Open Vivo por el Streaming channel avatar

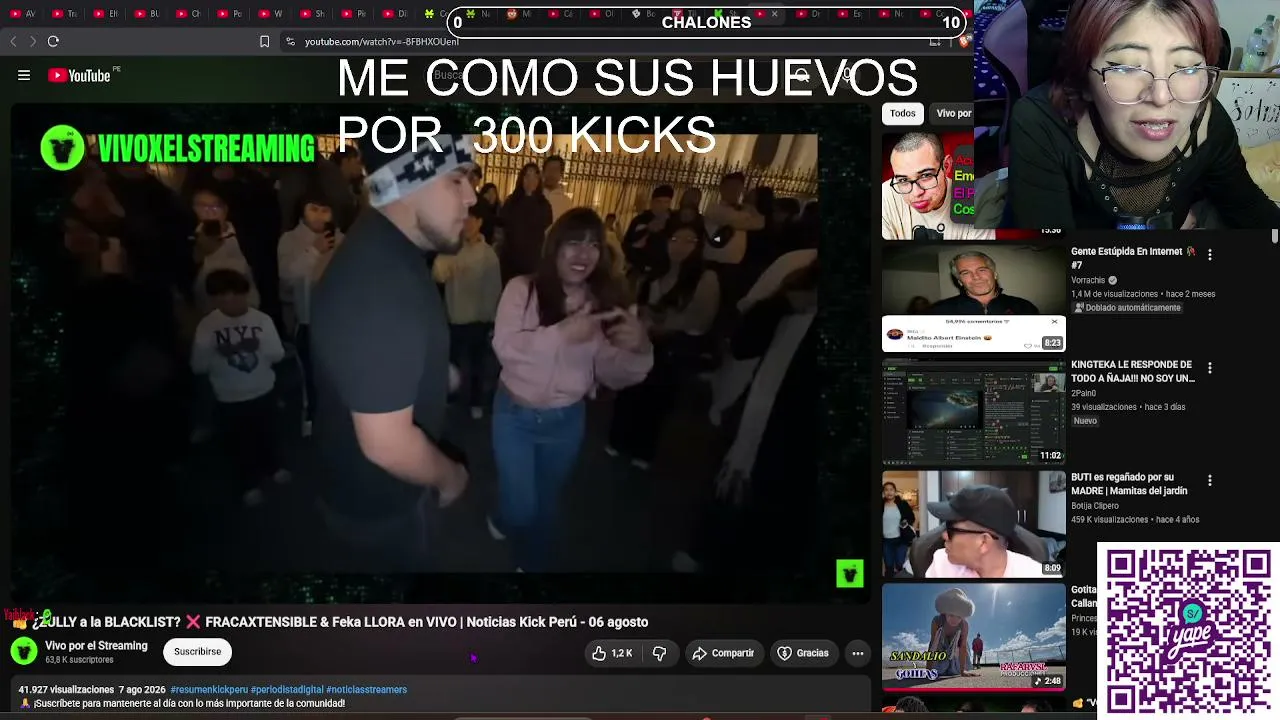(x=24, y=652)
